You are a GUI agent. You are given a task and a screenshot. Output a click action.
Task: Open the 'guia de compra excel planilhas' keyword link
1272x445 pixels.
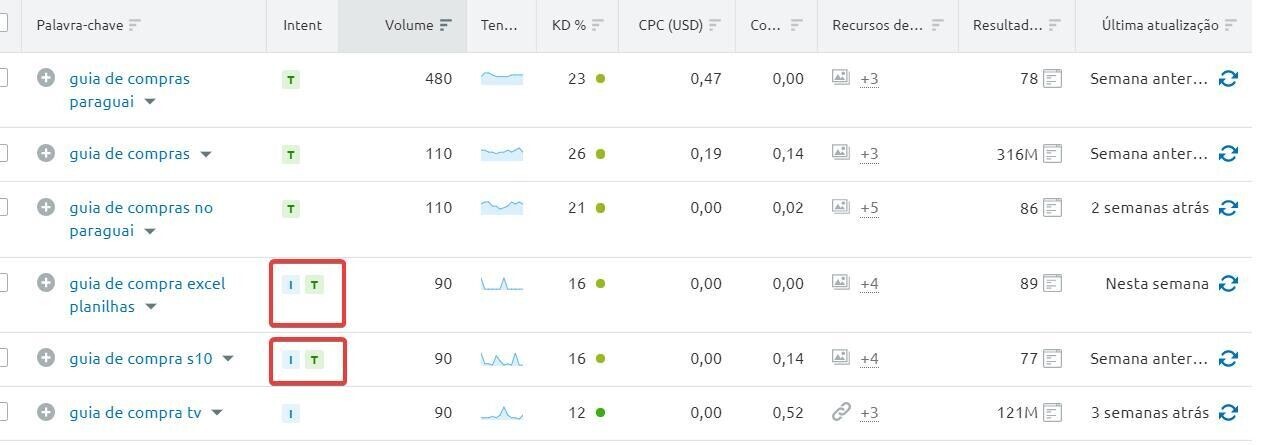(147, 284)
